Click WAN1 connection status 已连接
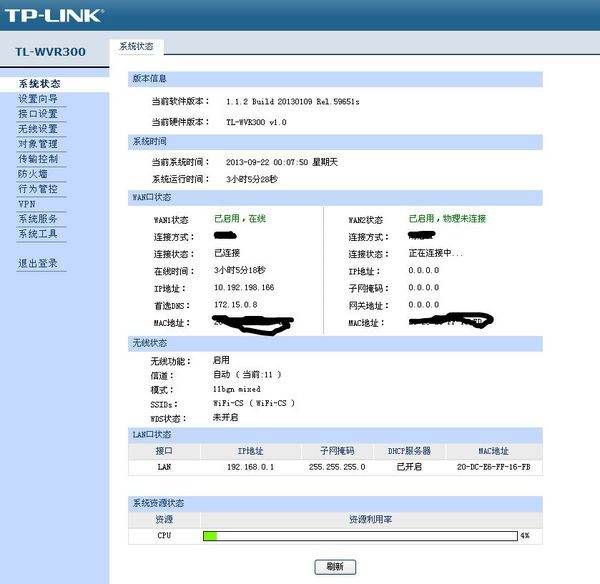The width and height of the screenshot is (600, 584). [x=227, y=253]
